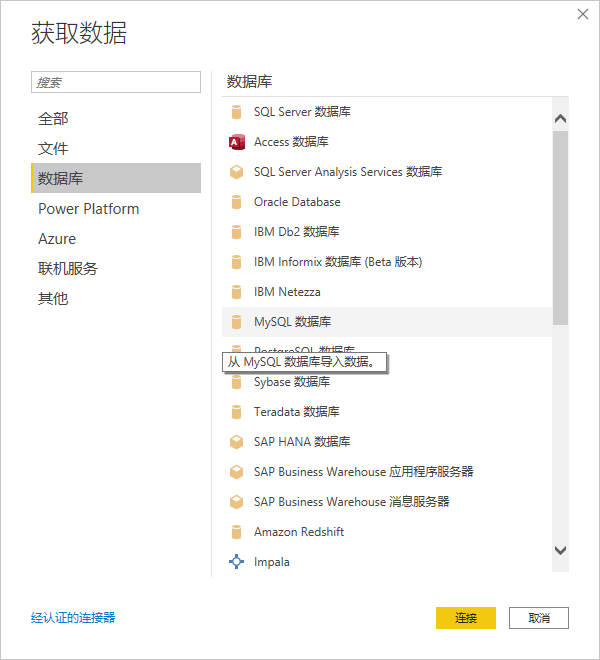Focus the 搜索 input box
The height and width of the screenshot is (660, 600).
pyautogui.click(x=116, y=82)
